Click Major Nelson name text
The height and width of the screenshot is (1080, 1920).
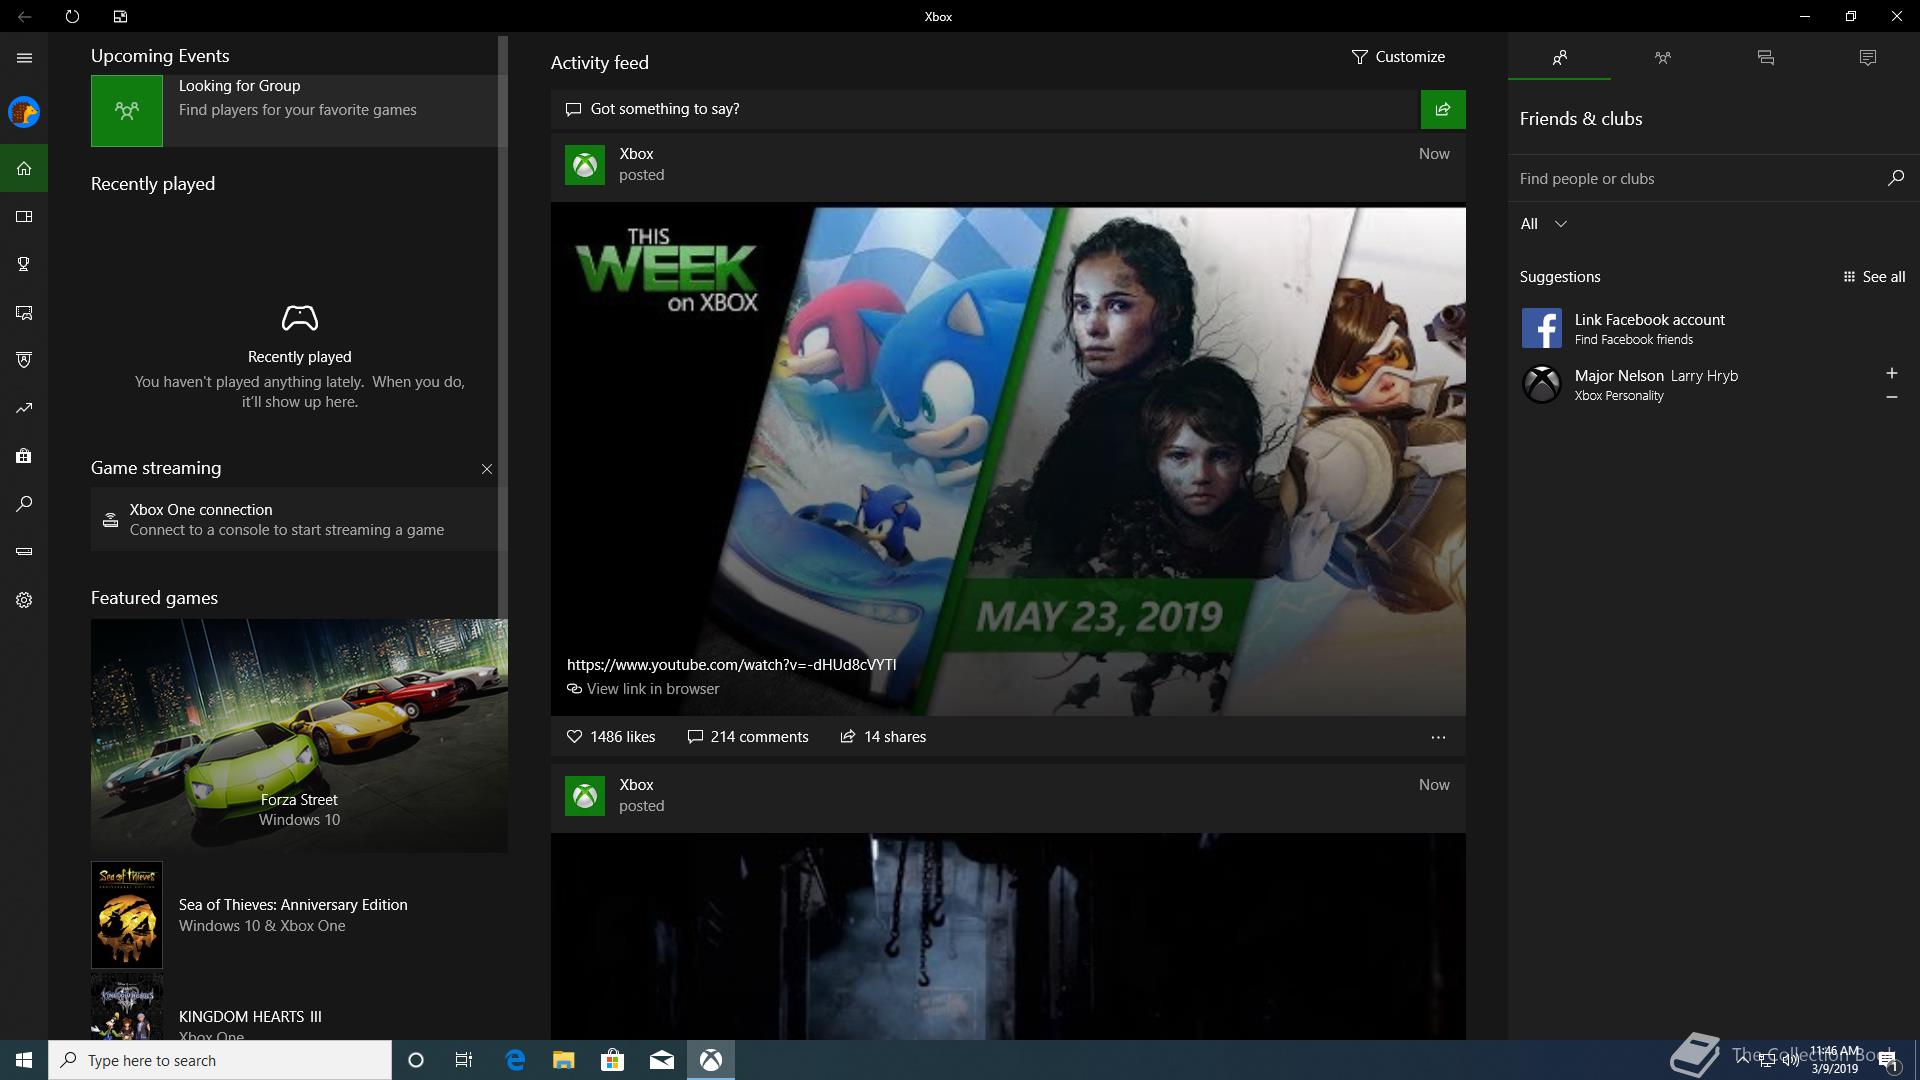point(1619,376)
